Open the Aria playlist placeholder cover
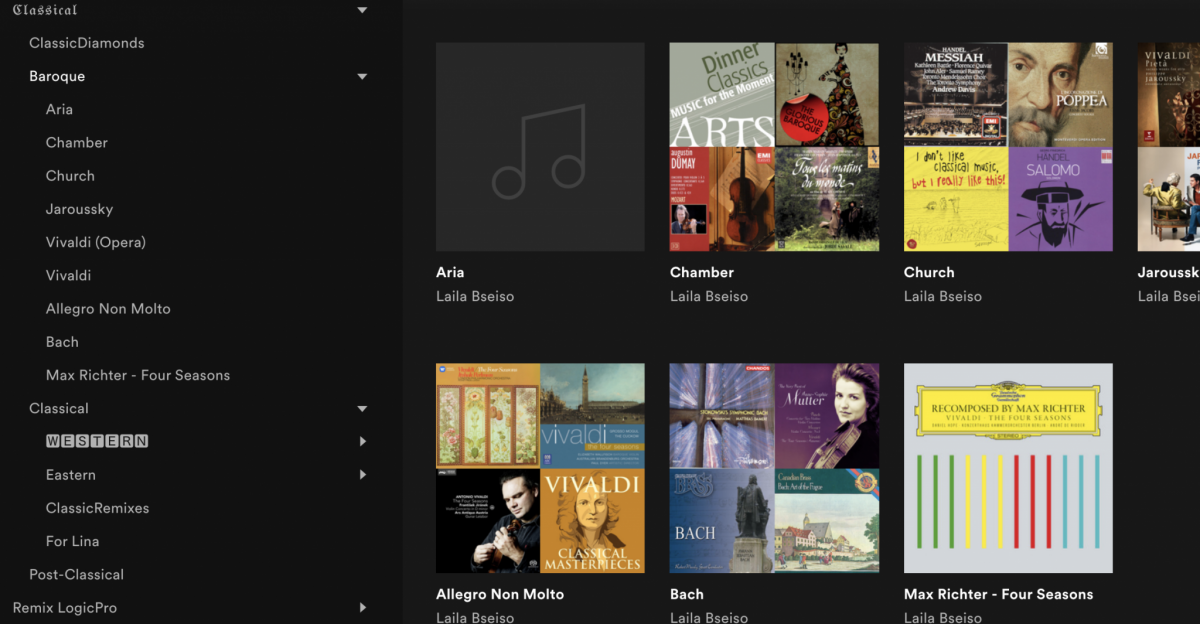Viewport: 1200px width, 624px height. (540, 147)
